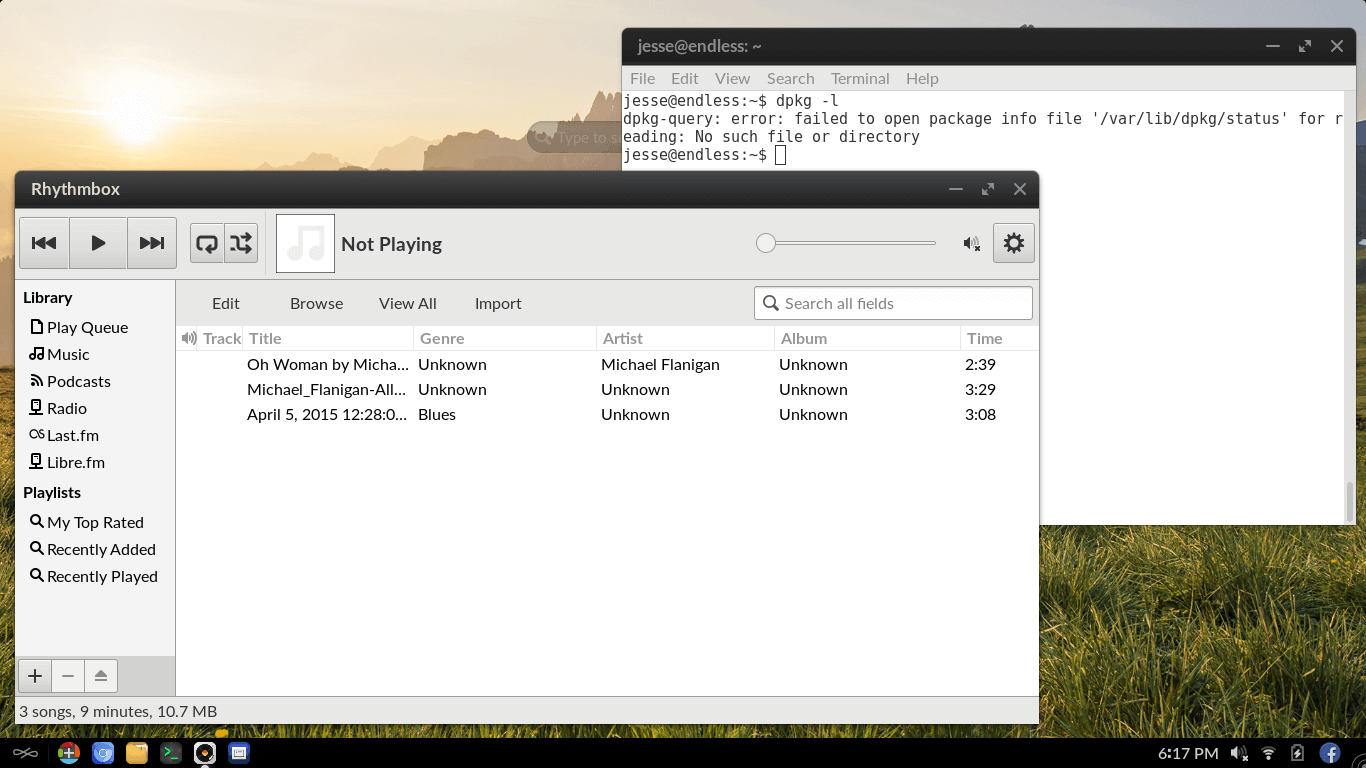Viewport: 1366px width, 768px height.
Task: Start playback with the Play button
Action: tap(98, 243)
